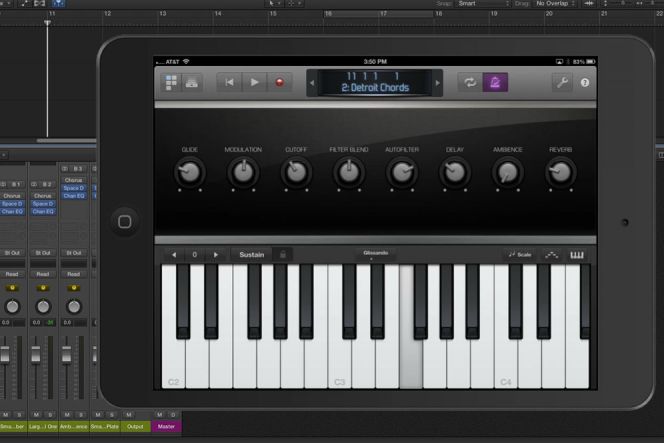Click bar 14 on the ruler
Image resolution: width=664 pixels, height=443 pixels.
click(x=218, y=14)
